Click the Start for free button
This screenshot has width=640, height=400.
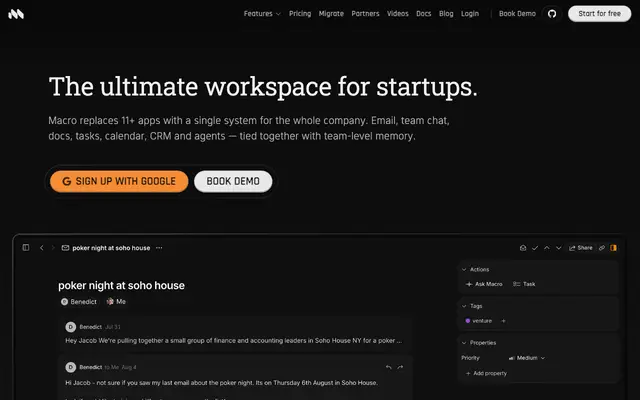[599, 14]
